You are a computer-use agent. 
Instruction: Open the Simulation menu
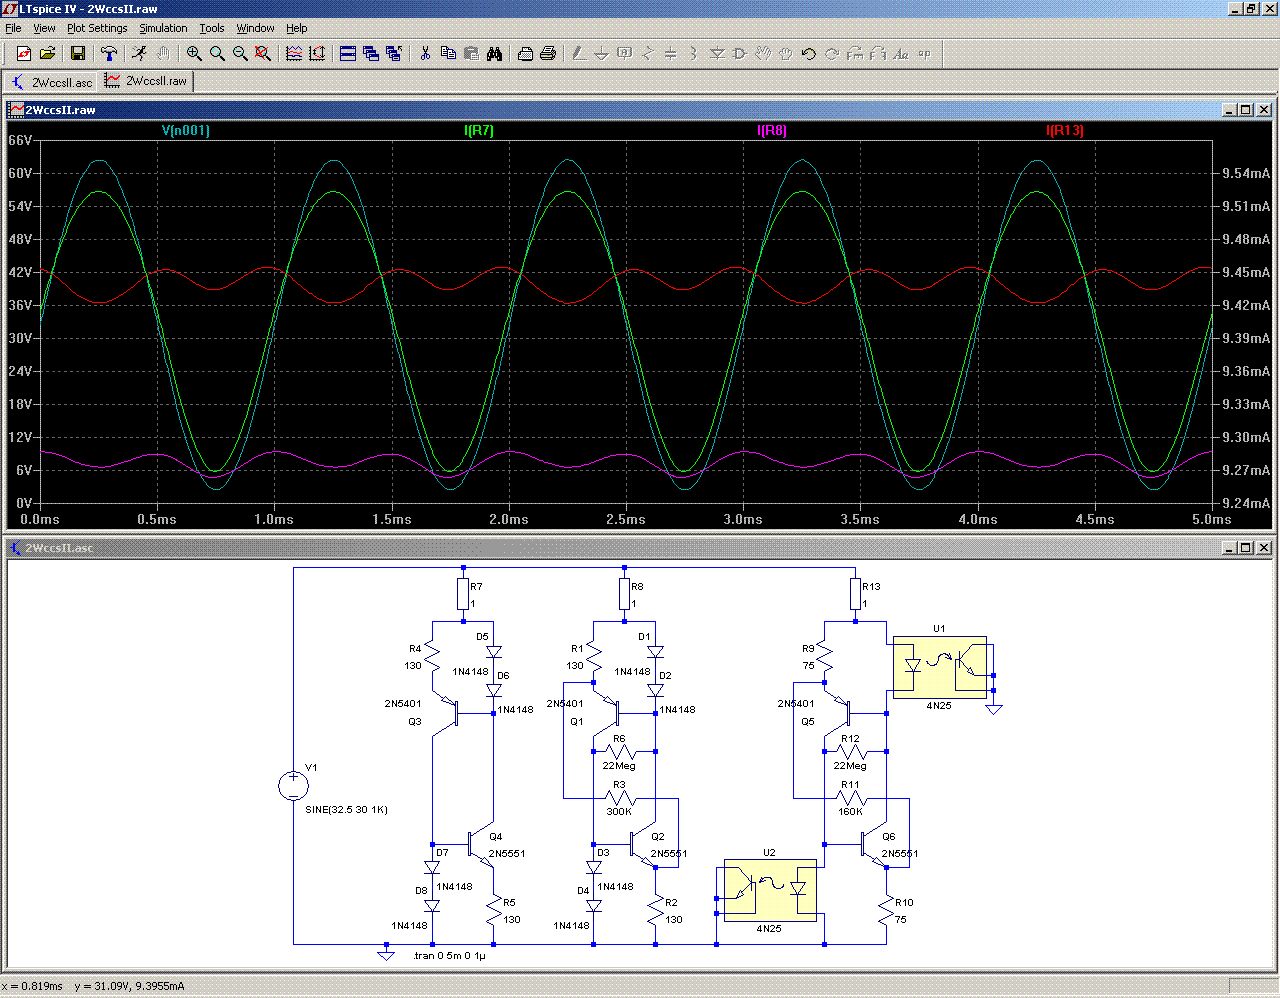163,28
